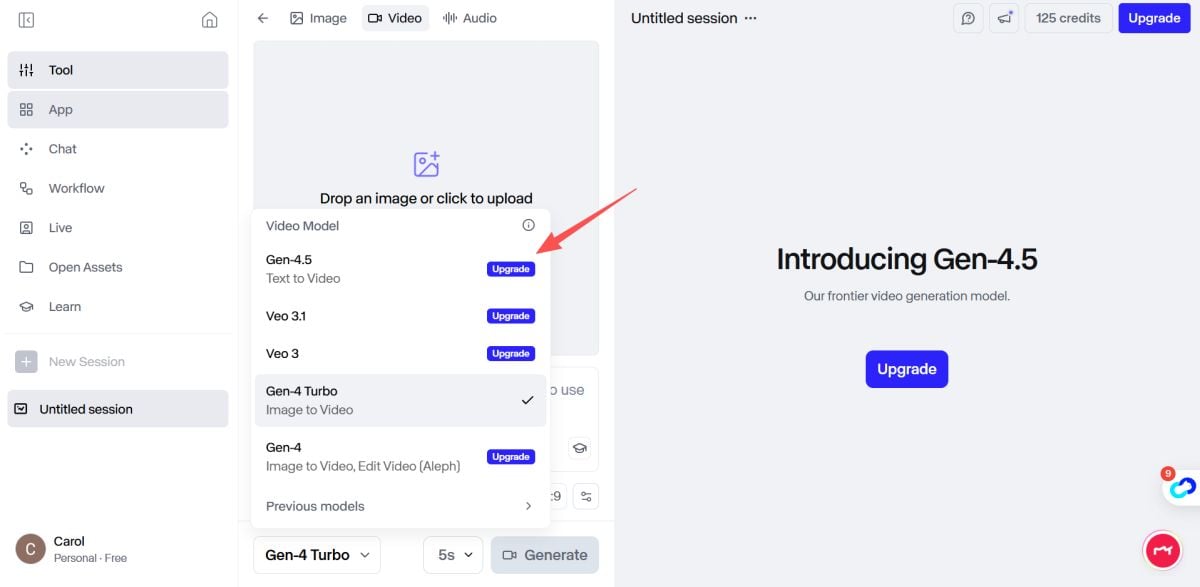Expand Previous models submenu

point(400,506)
